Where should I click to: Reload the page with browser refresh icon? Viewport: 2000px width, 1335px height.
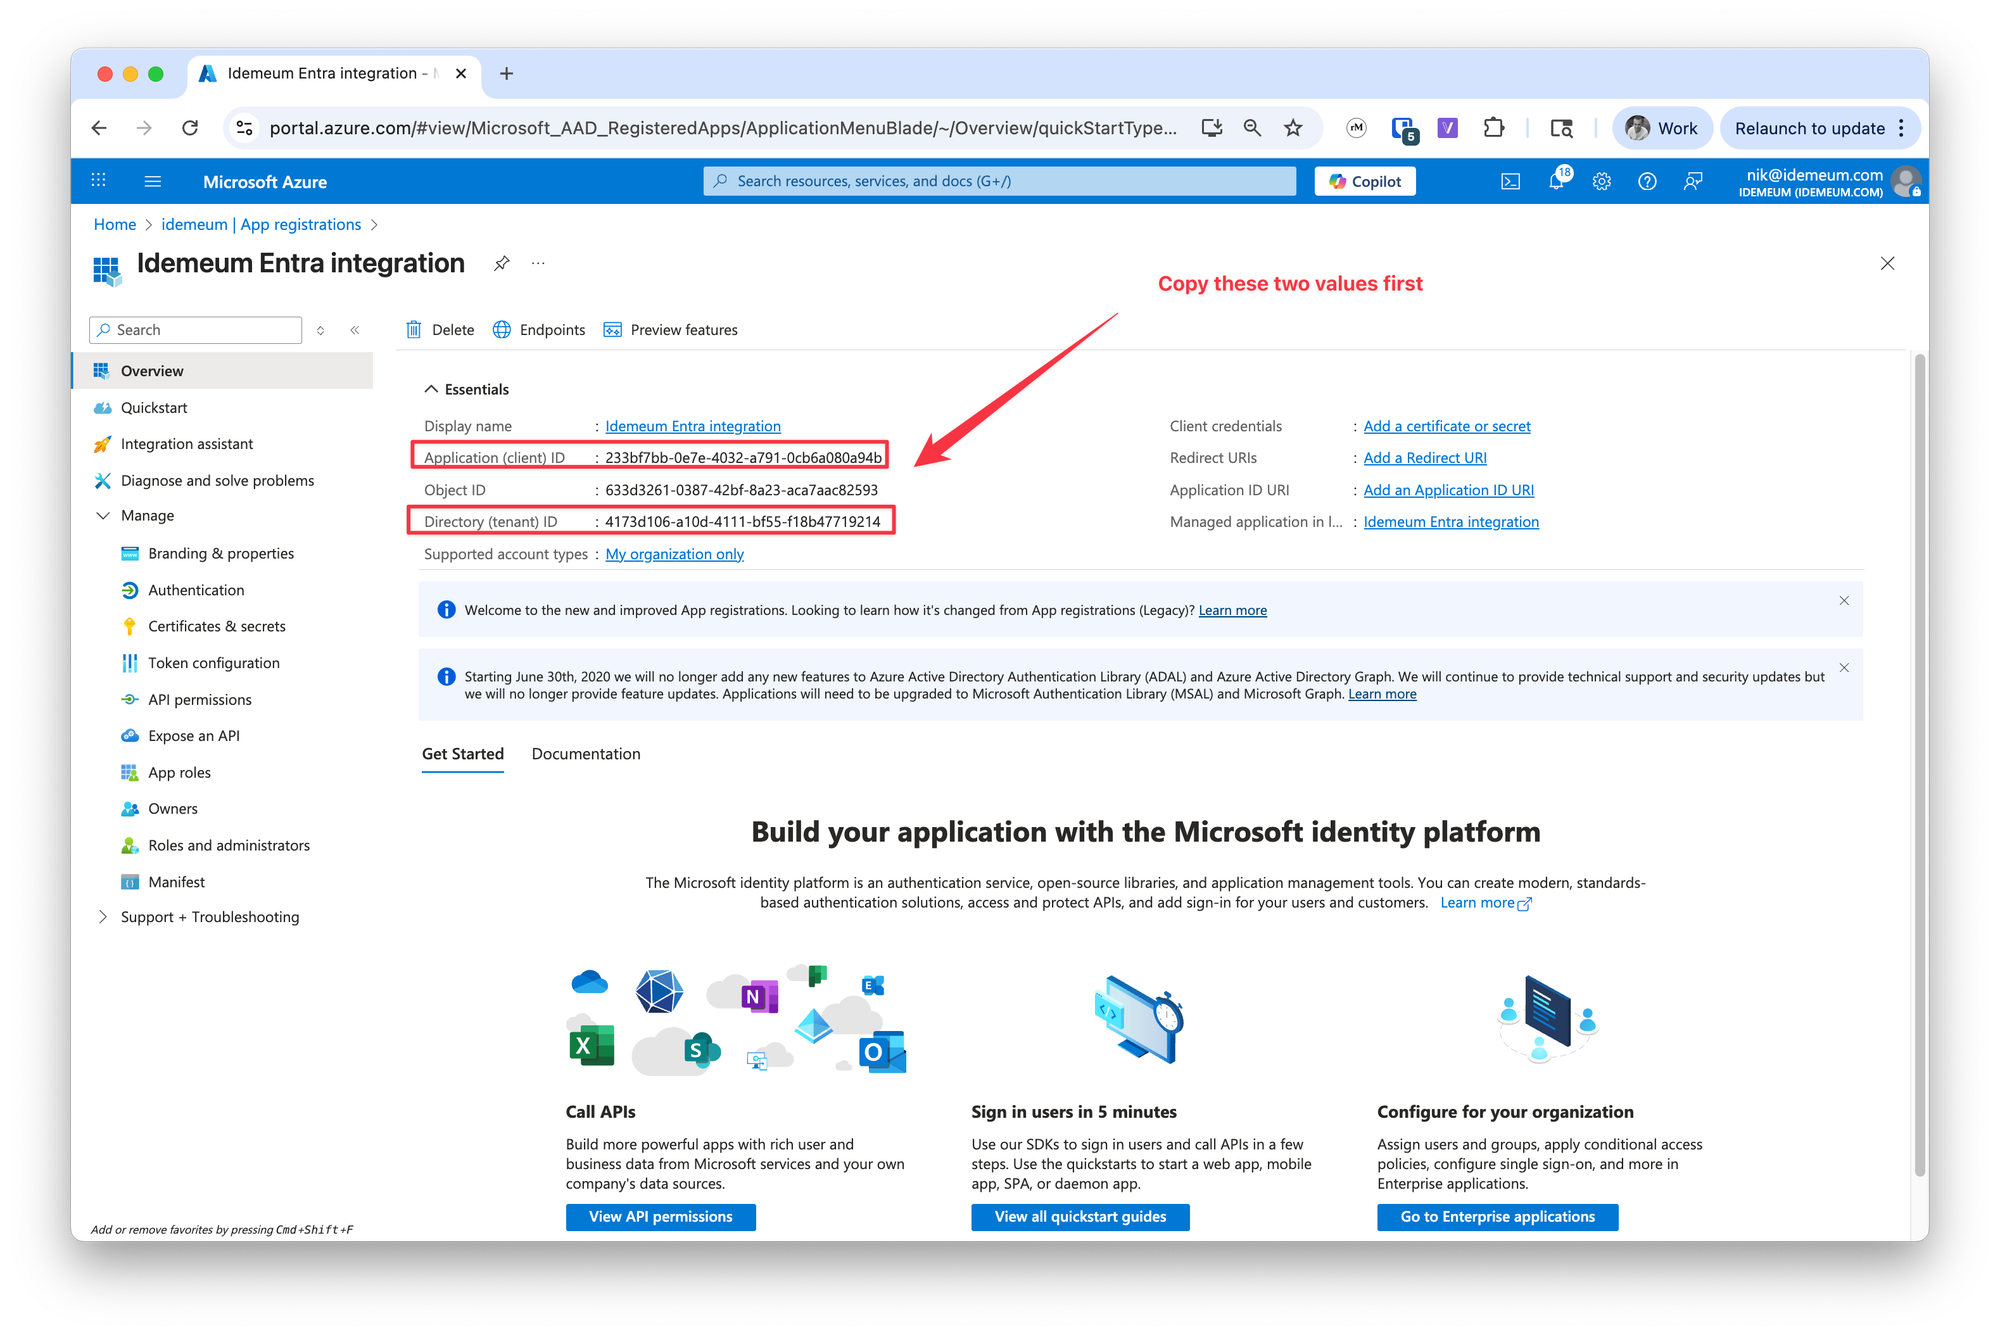(190, 128)
